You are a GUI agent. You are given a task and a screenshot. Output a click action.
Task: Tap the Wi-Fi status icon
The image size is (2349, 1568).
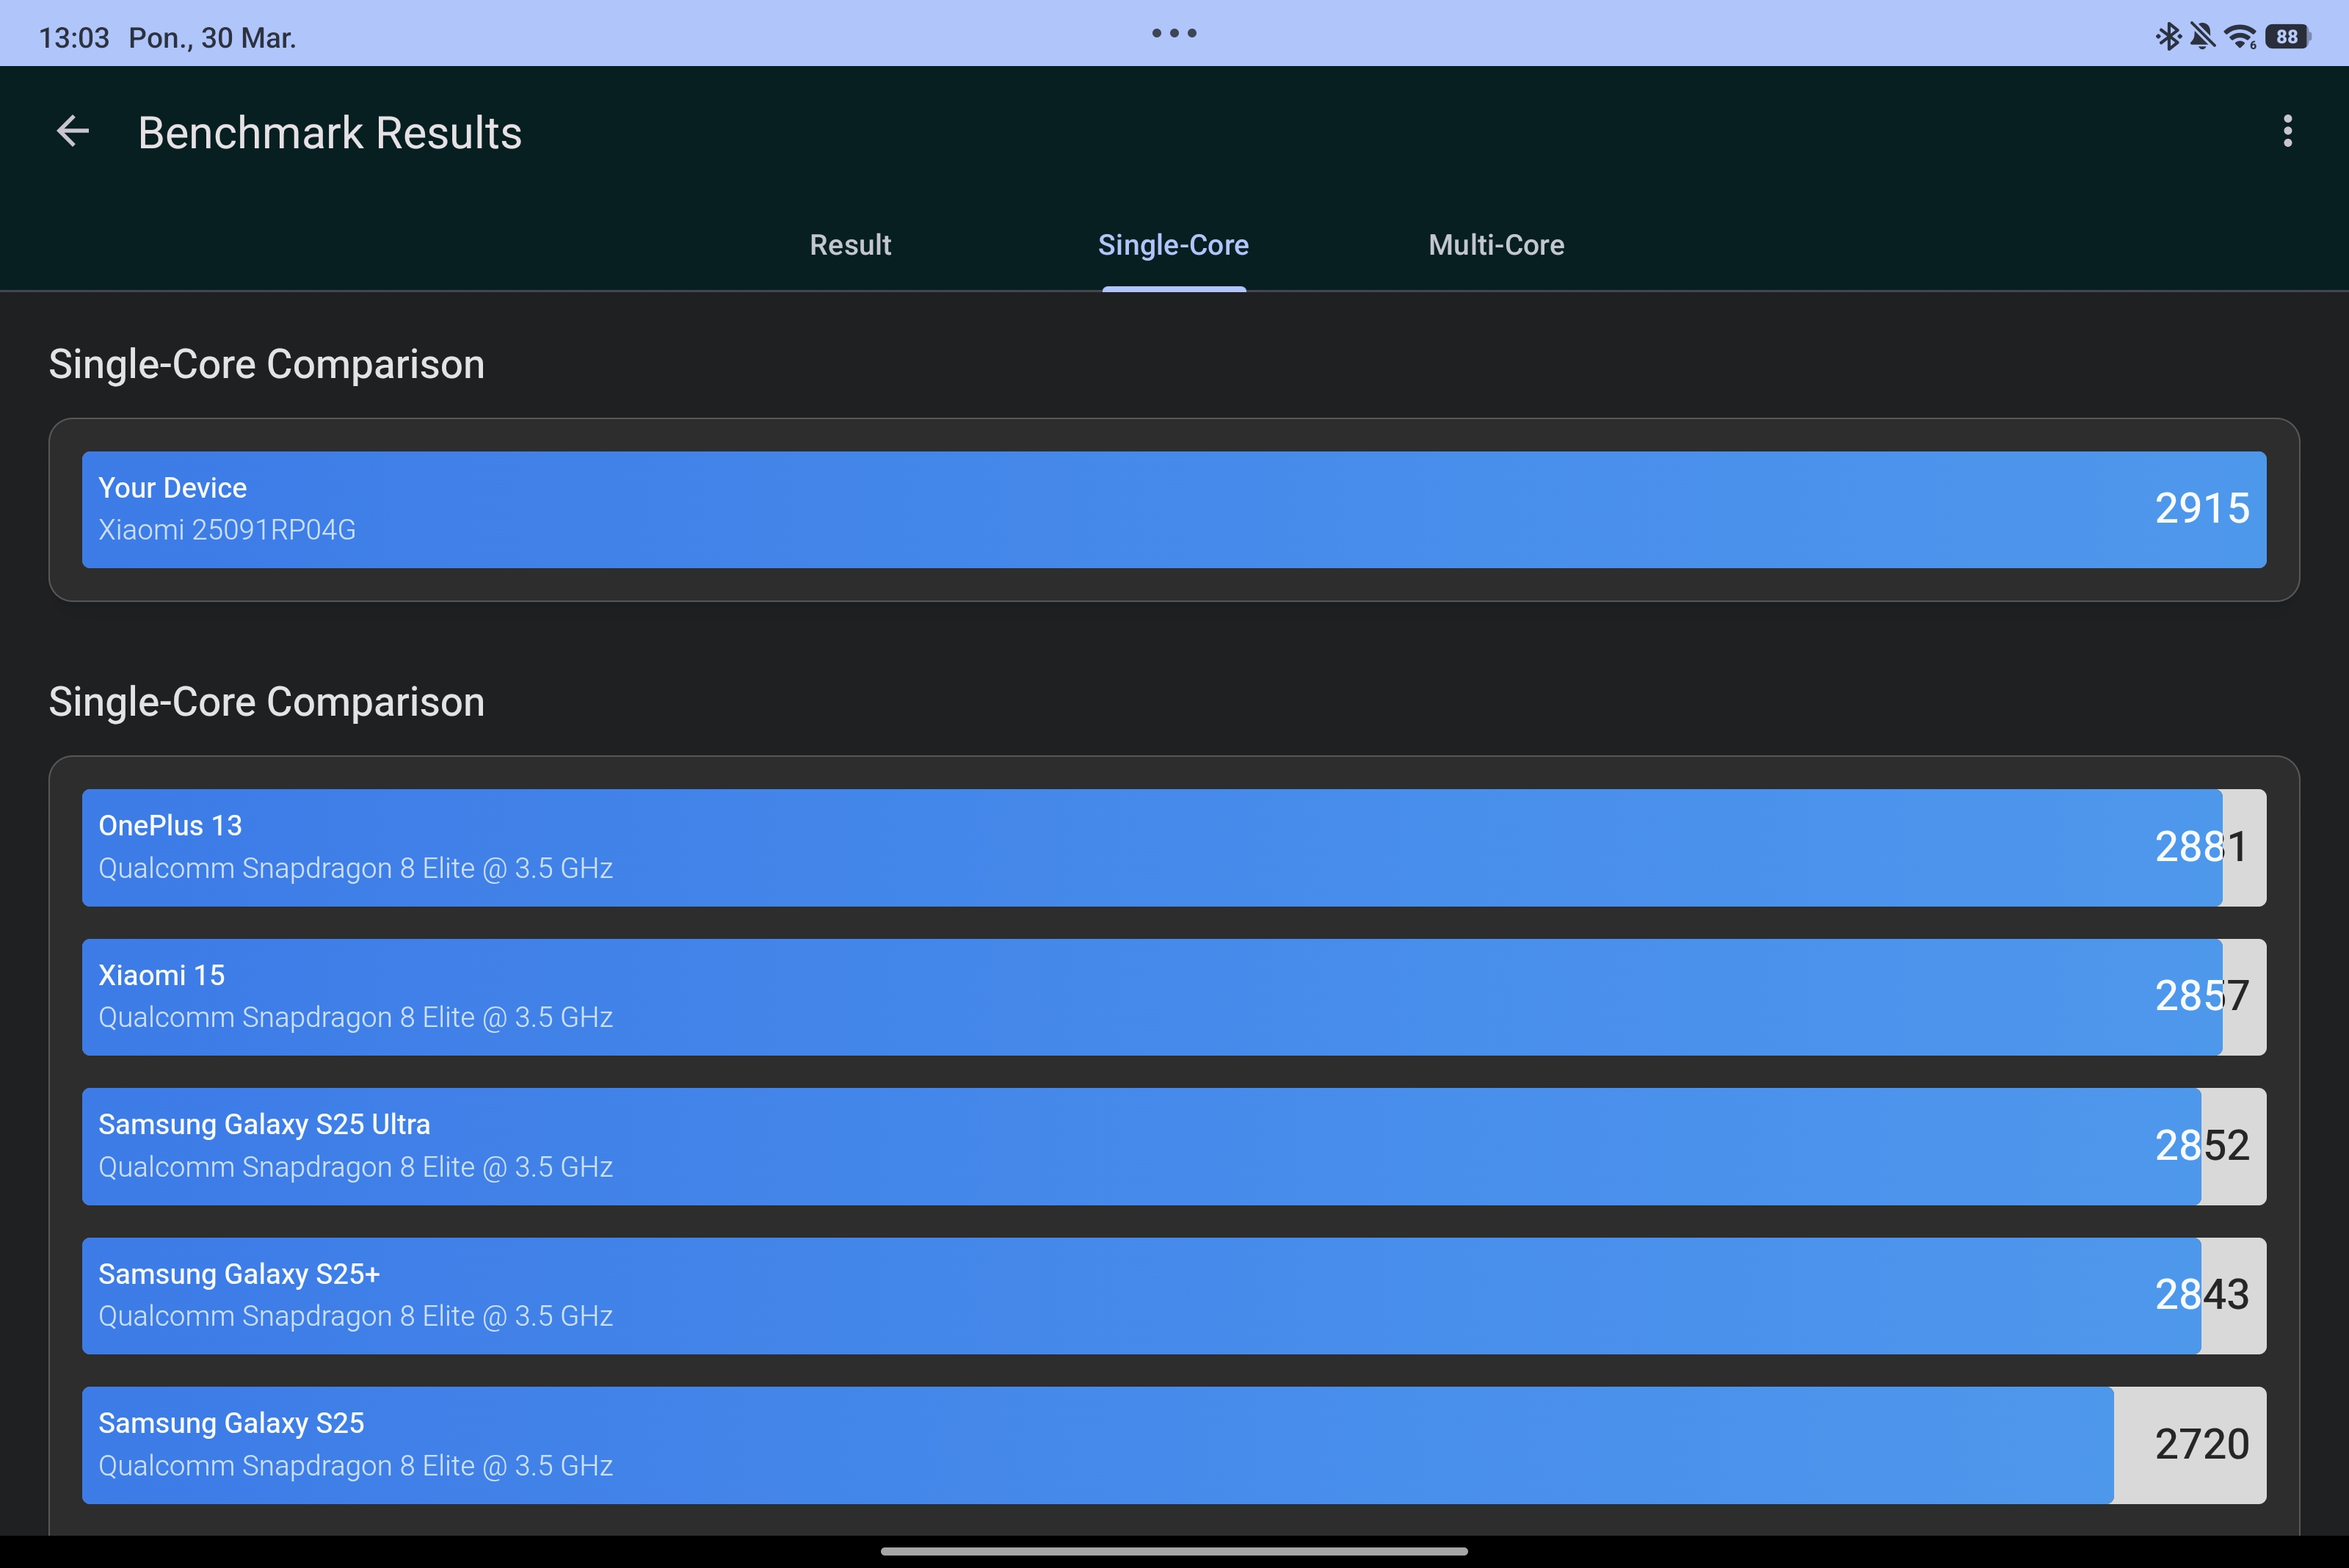click(2240, 37)
